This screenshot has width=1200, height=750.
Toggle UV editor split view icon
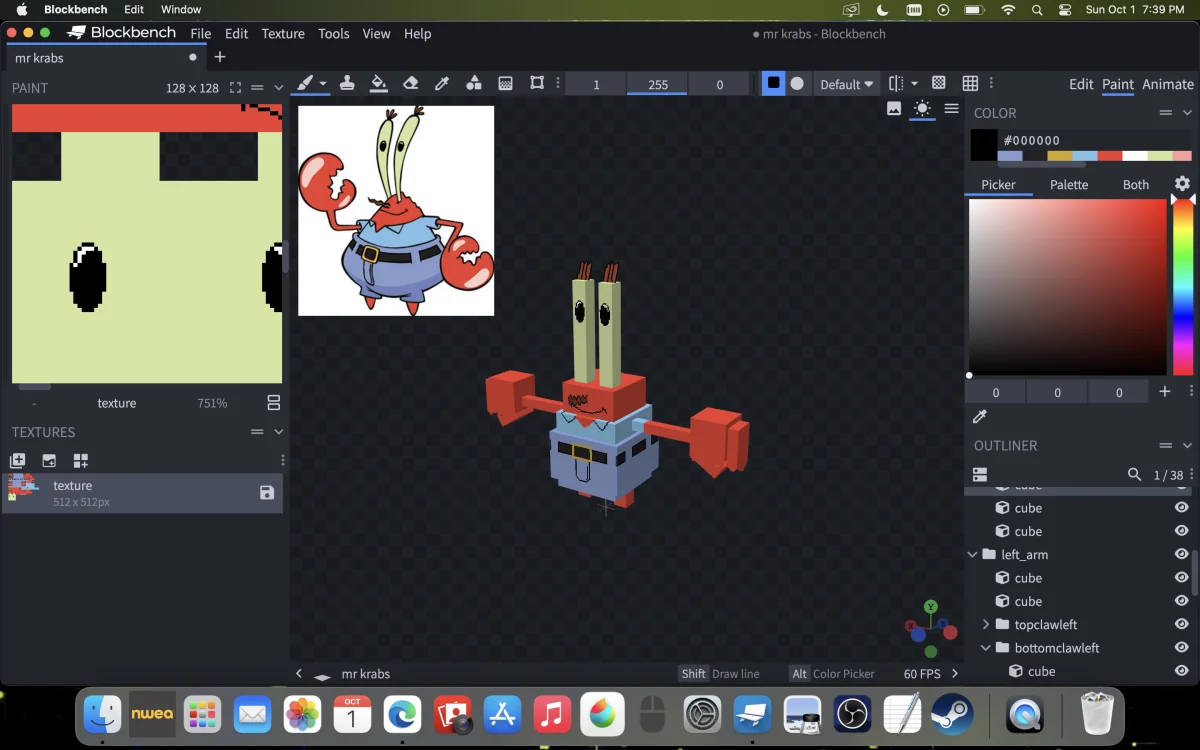(x=273, y=403)
